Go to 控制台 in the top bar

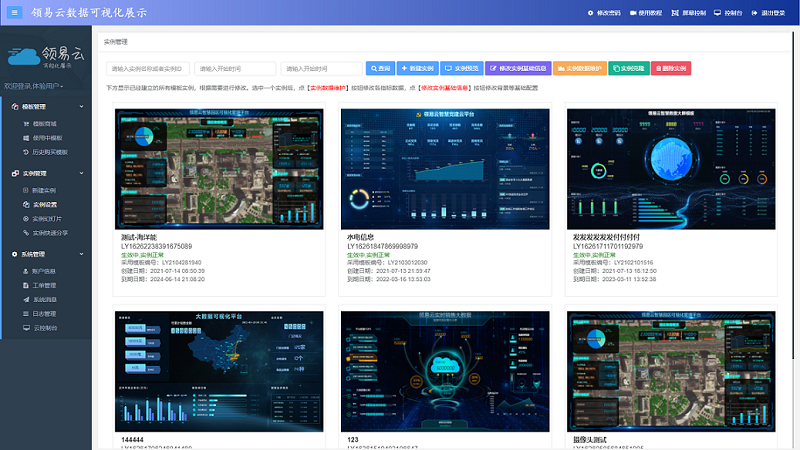pos(728,13)
